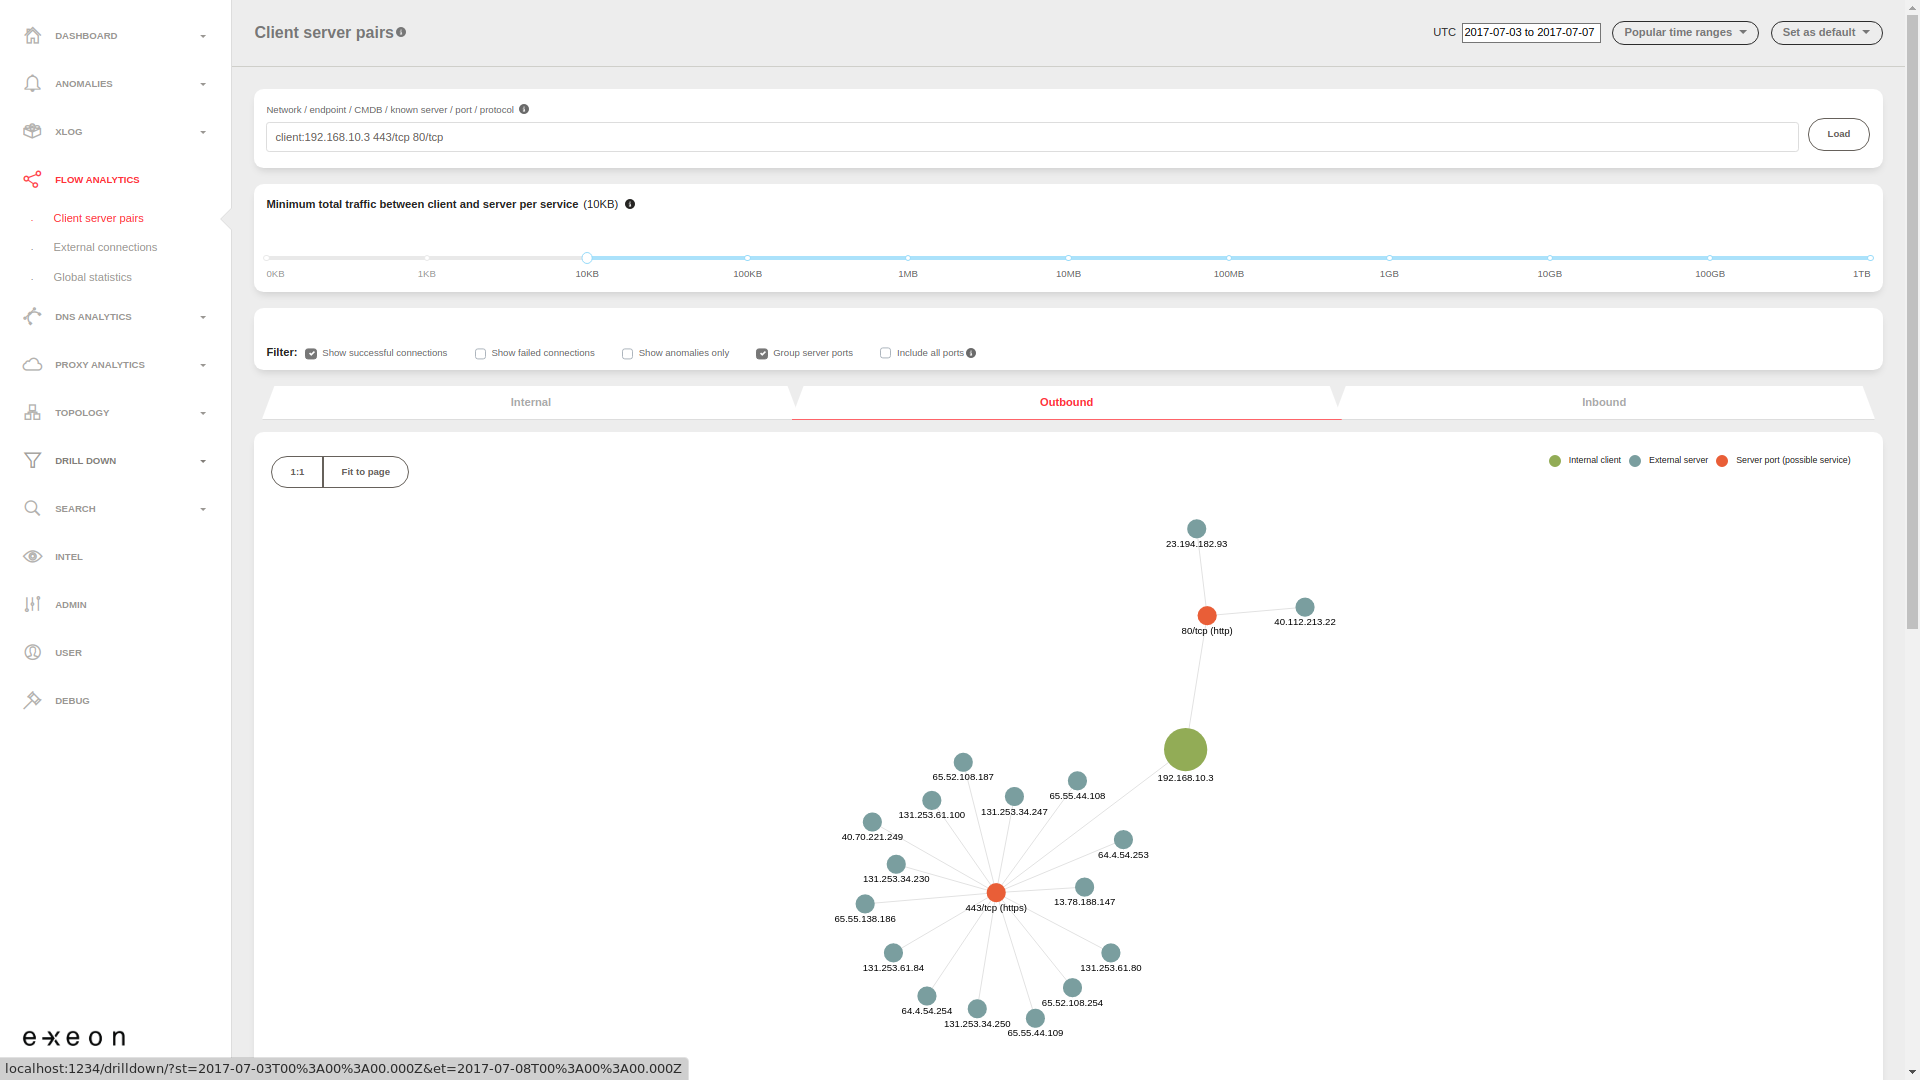Click info icon beside Client server pairs
The height and width of the screenshot is (1080, 1920).
point(401,33)
